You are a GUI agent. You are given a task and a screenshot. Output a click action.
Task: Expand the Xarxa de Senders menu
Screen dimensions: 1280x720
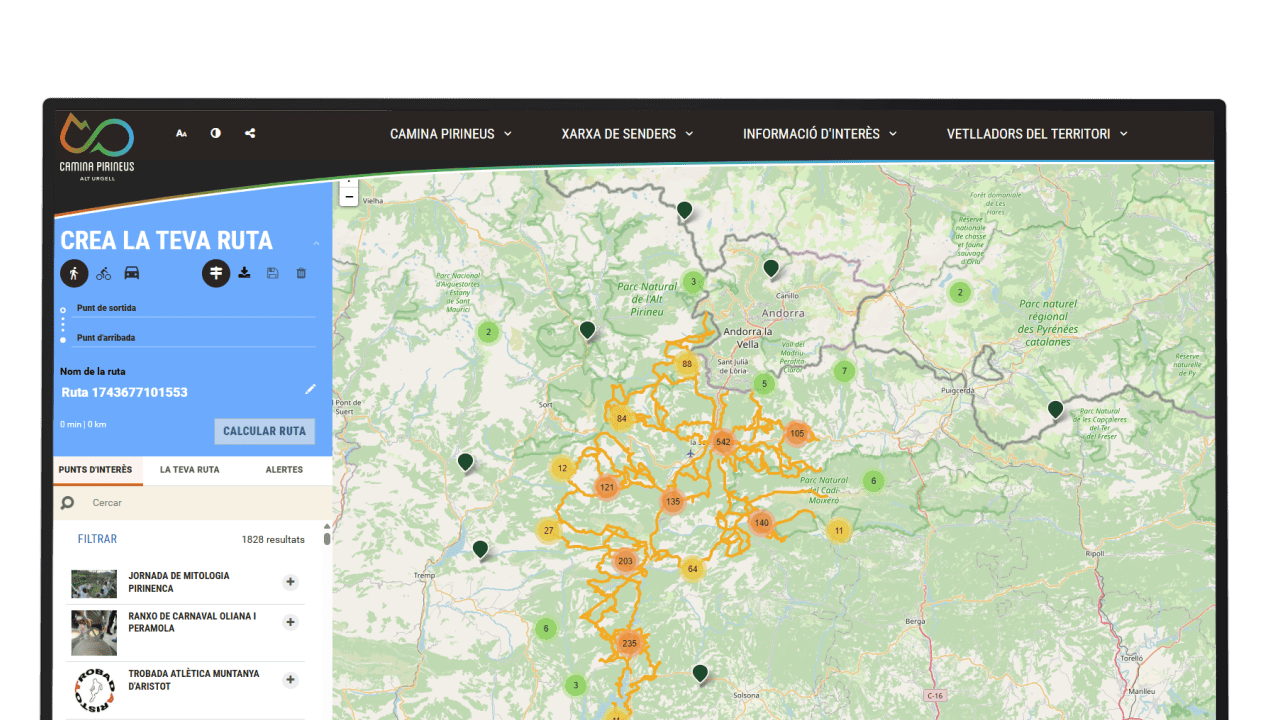[627, 134]
